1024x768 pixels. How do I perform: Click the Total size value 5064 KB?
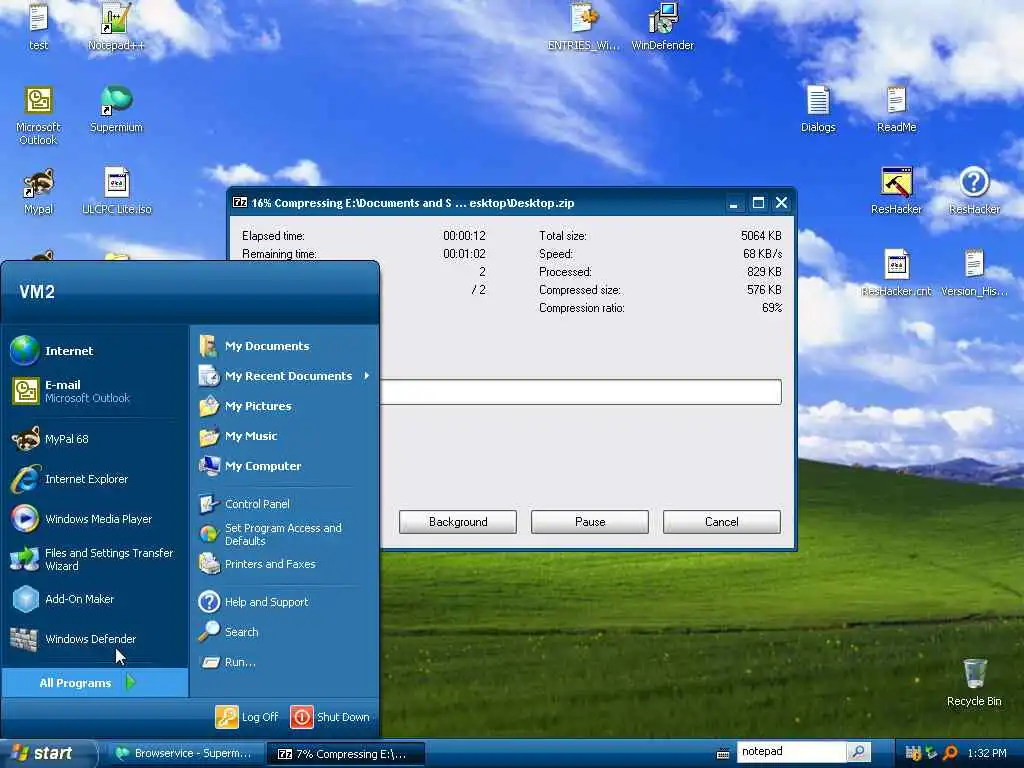(761, 235)
